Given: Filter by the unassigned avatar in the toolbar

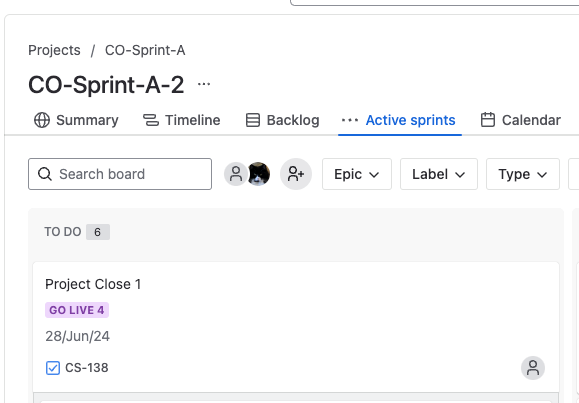Looking at the screenshot, I should 236,174.
